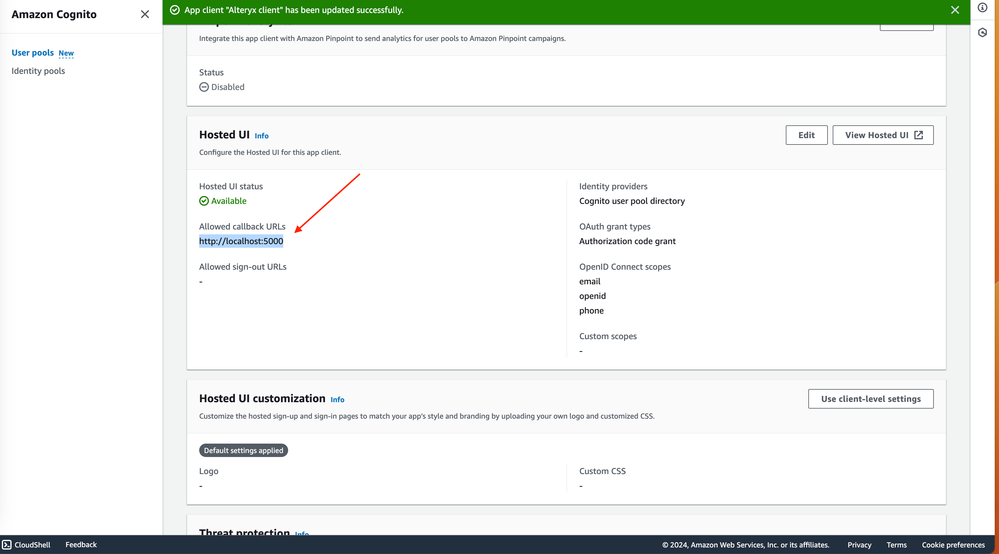Open Info link next to Hosted UI customization
The image size is (999, 554).
coord(337,399)
